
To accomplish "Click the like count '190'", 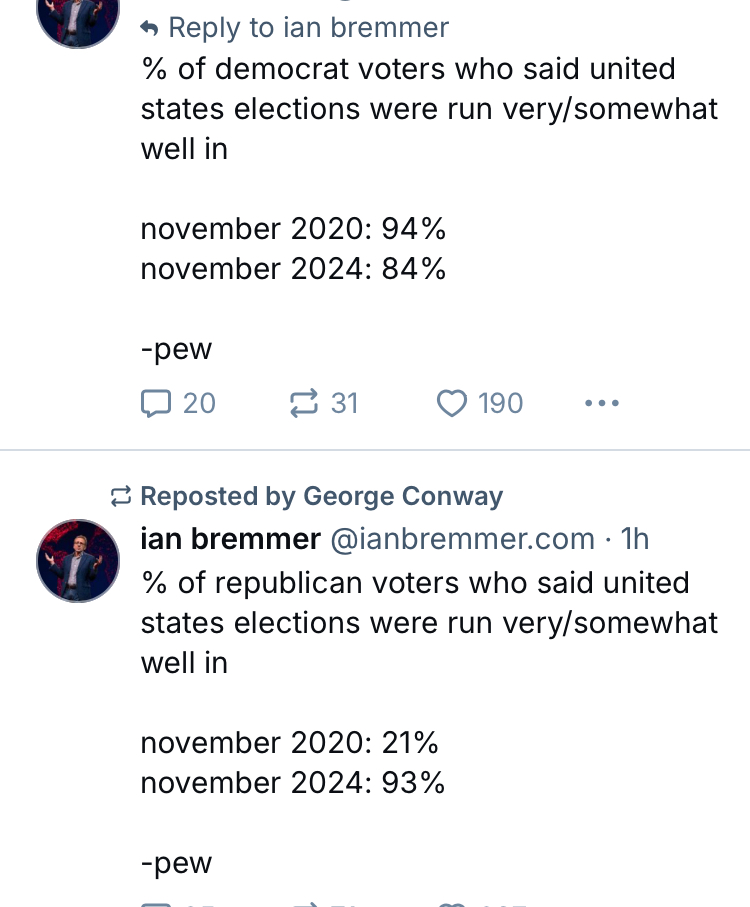I will pyautogui.click(x=500, y=403).
